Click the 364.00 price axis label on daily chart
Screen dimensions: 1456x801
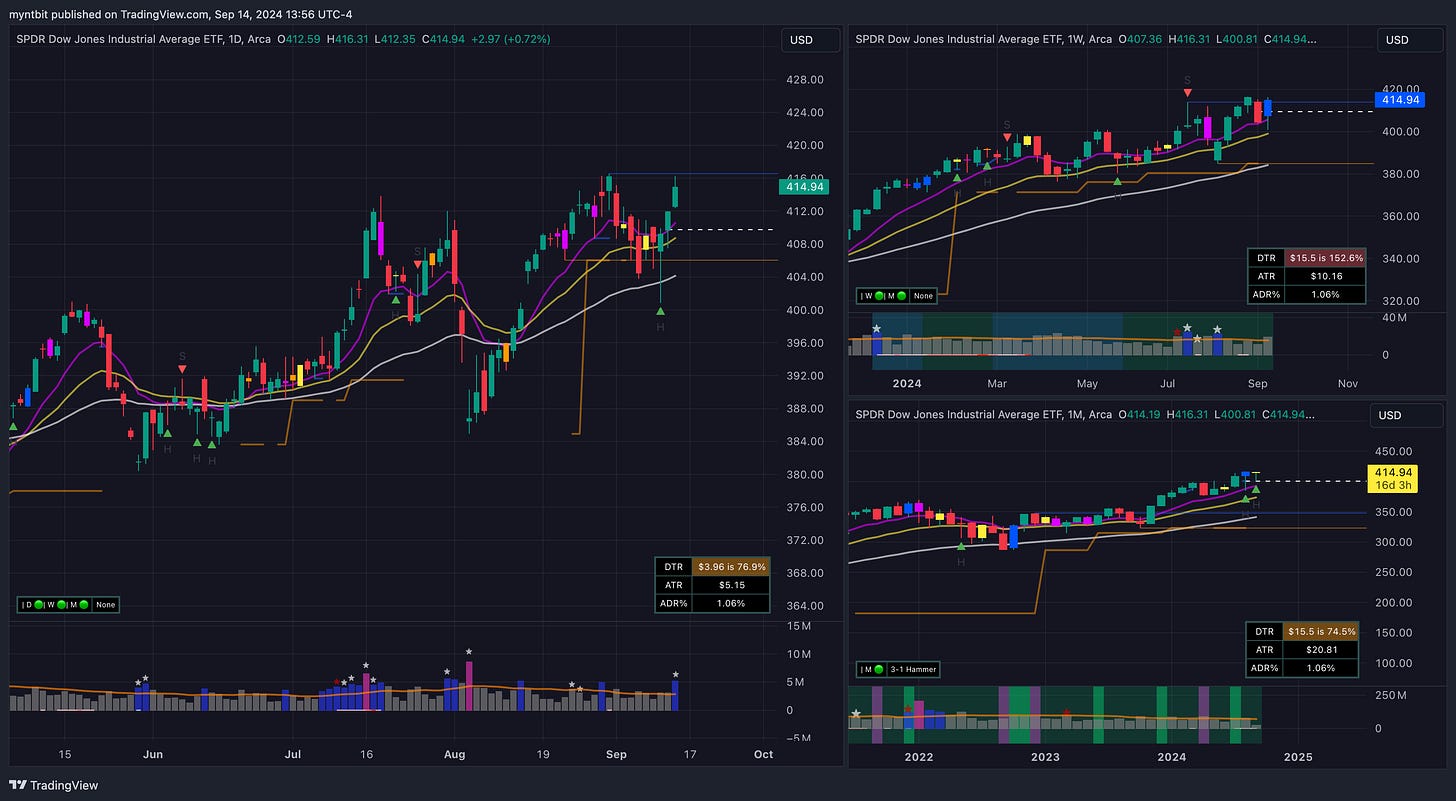click(x=805, y=606)
